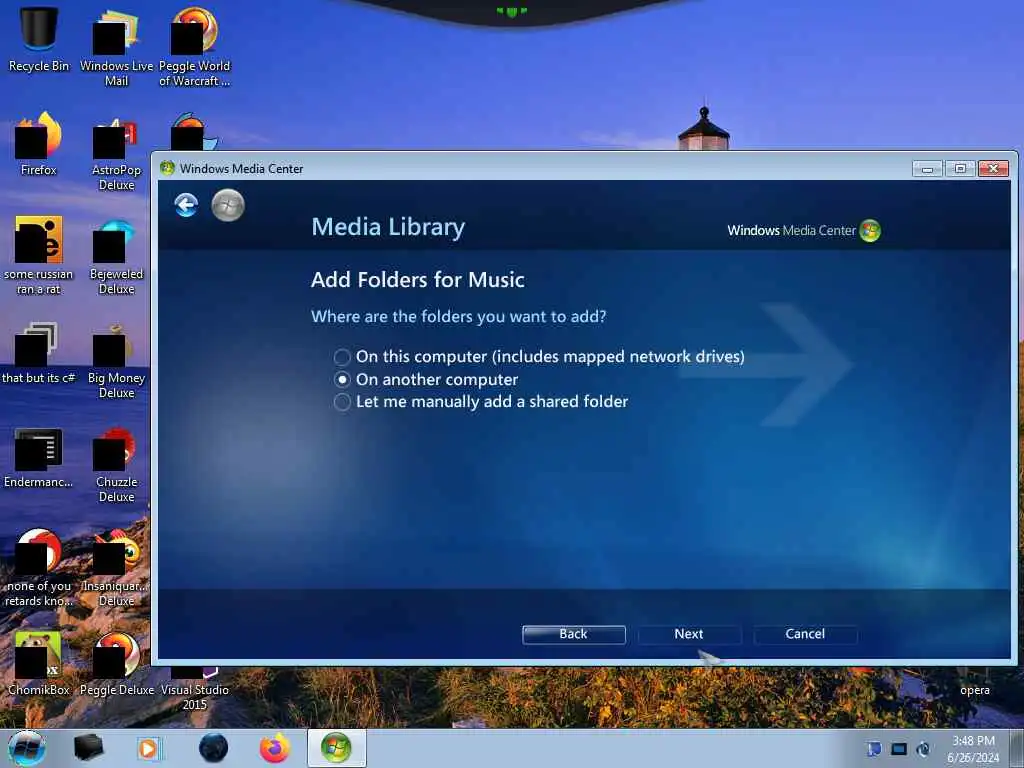Open Bejeweled Deluxe desktop shortcut
Image resolution: width=1024 pixels, height=768 pixels.
coord(116,257)
